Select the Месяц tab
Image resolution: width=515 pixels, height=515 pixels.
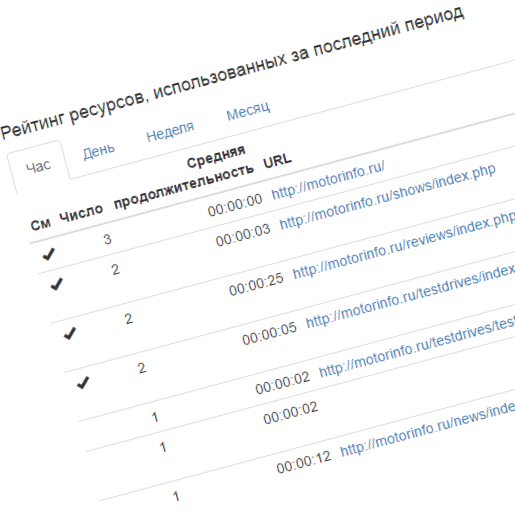pyautogui.click(x=248, y=111)
